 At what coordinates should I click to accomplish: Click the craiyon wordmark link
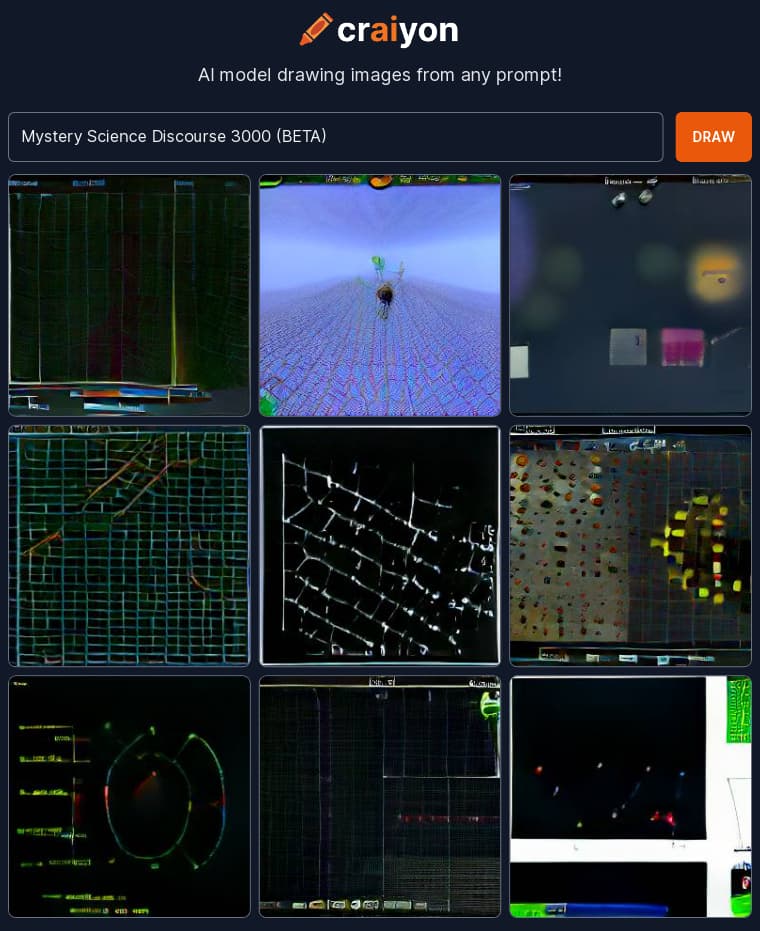397,30
